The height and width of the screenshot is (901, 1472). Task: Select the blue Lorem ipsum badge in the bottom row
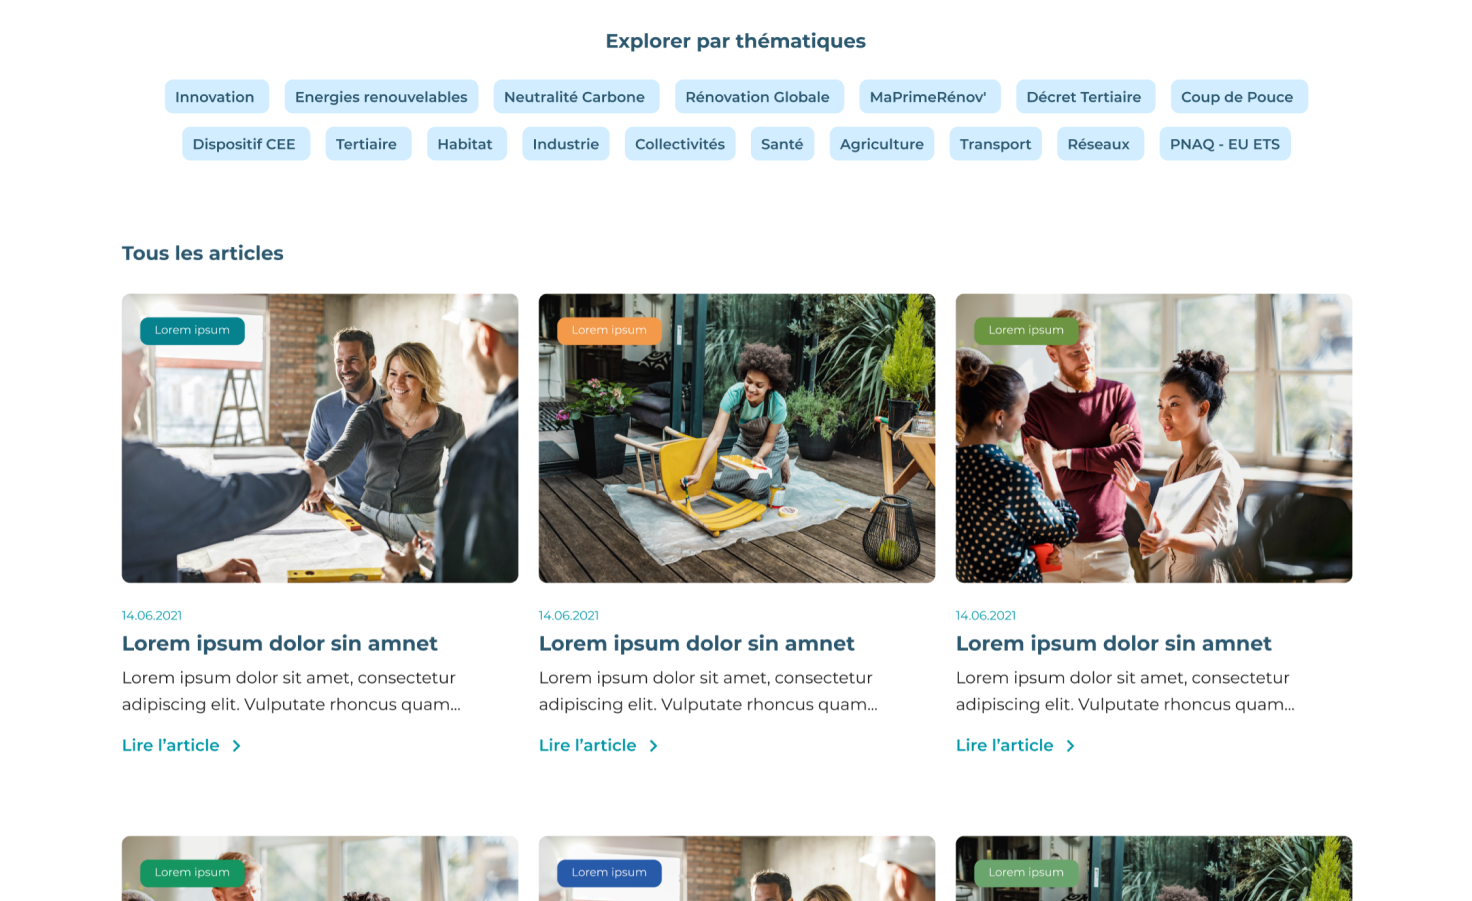point(609,872)
